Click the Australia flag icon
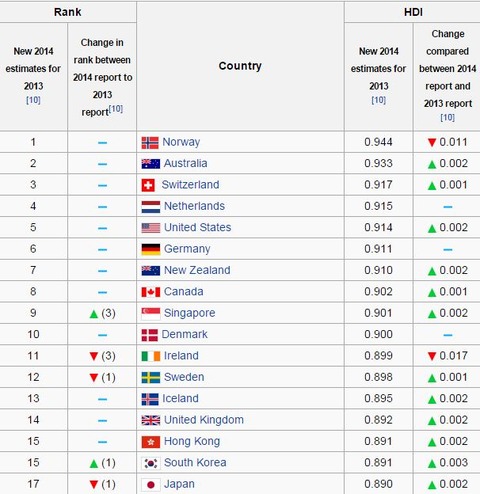This screenshot has width=480, height=494. [x=150, y=164]
